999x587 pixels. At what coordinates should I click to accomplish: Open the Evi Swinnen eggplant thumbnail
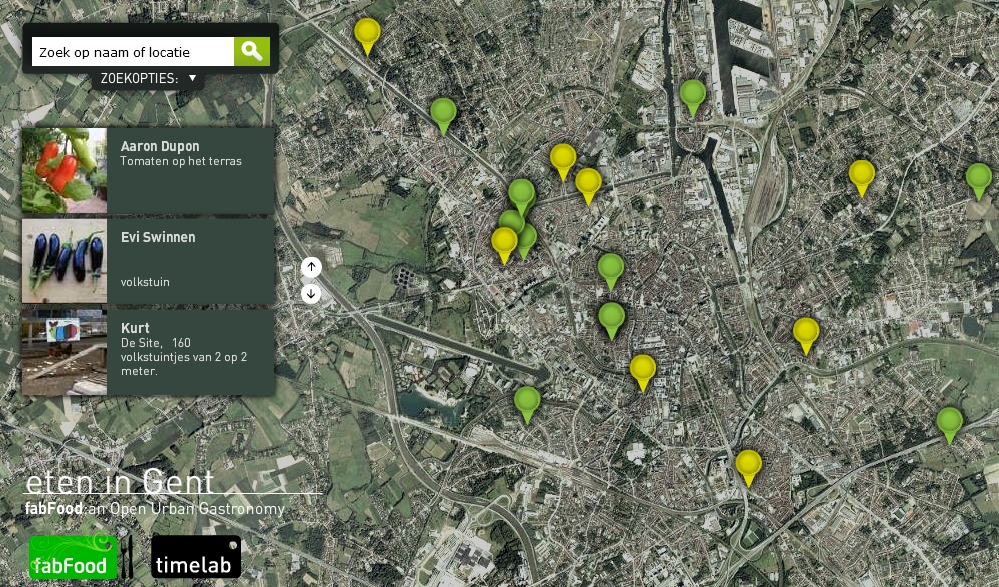[64, 261]
